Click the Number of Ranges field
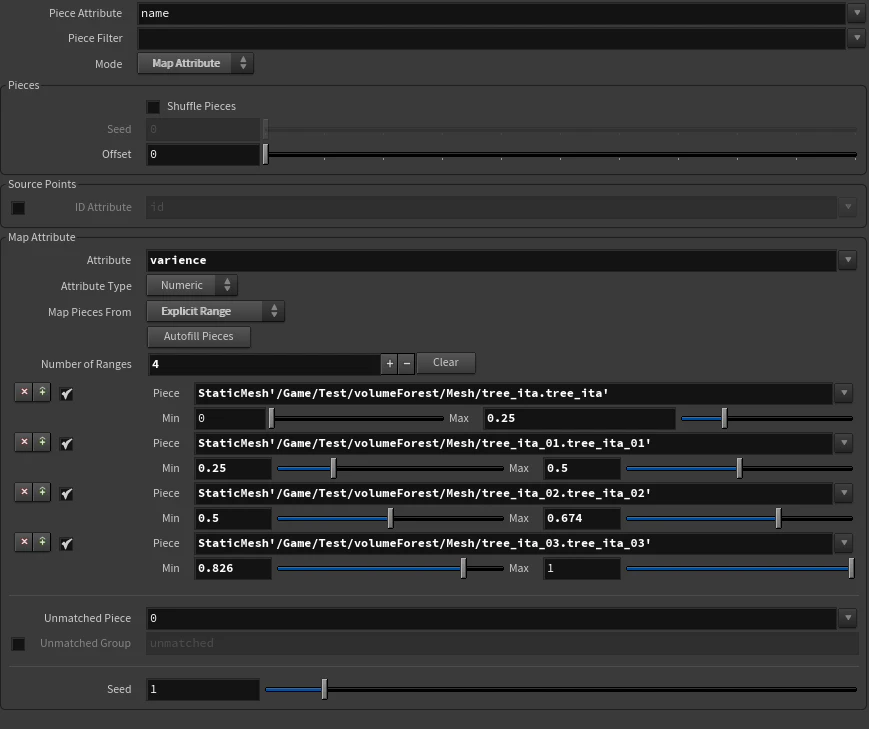Screen dimensions: 869x729 tap(264, 364)
